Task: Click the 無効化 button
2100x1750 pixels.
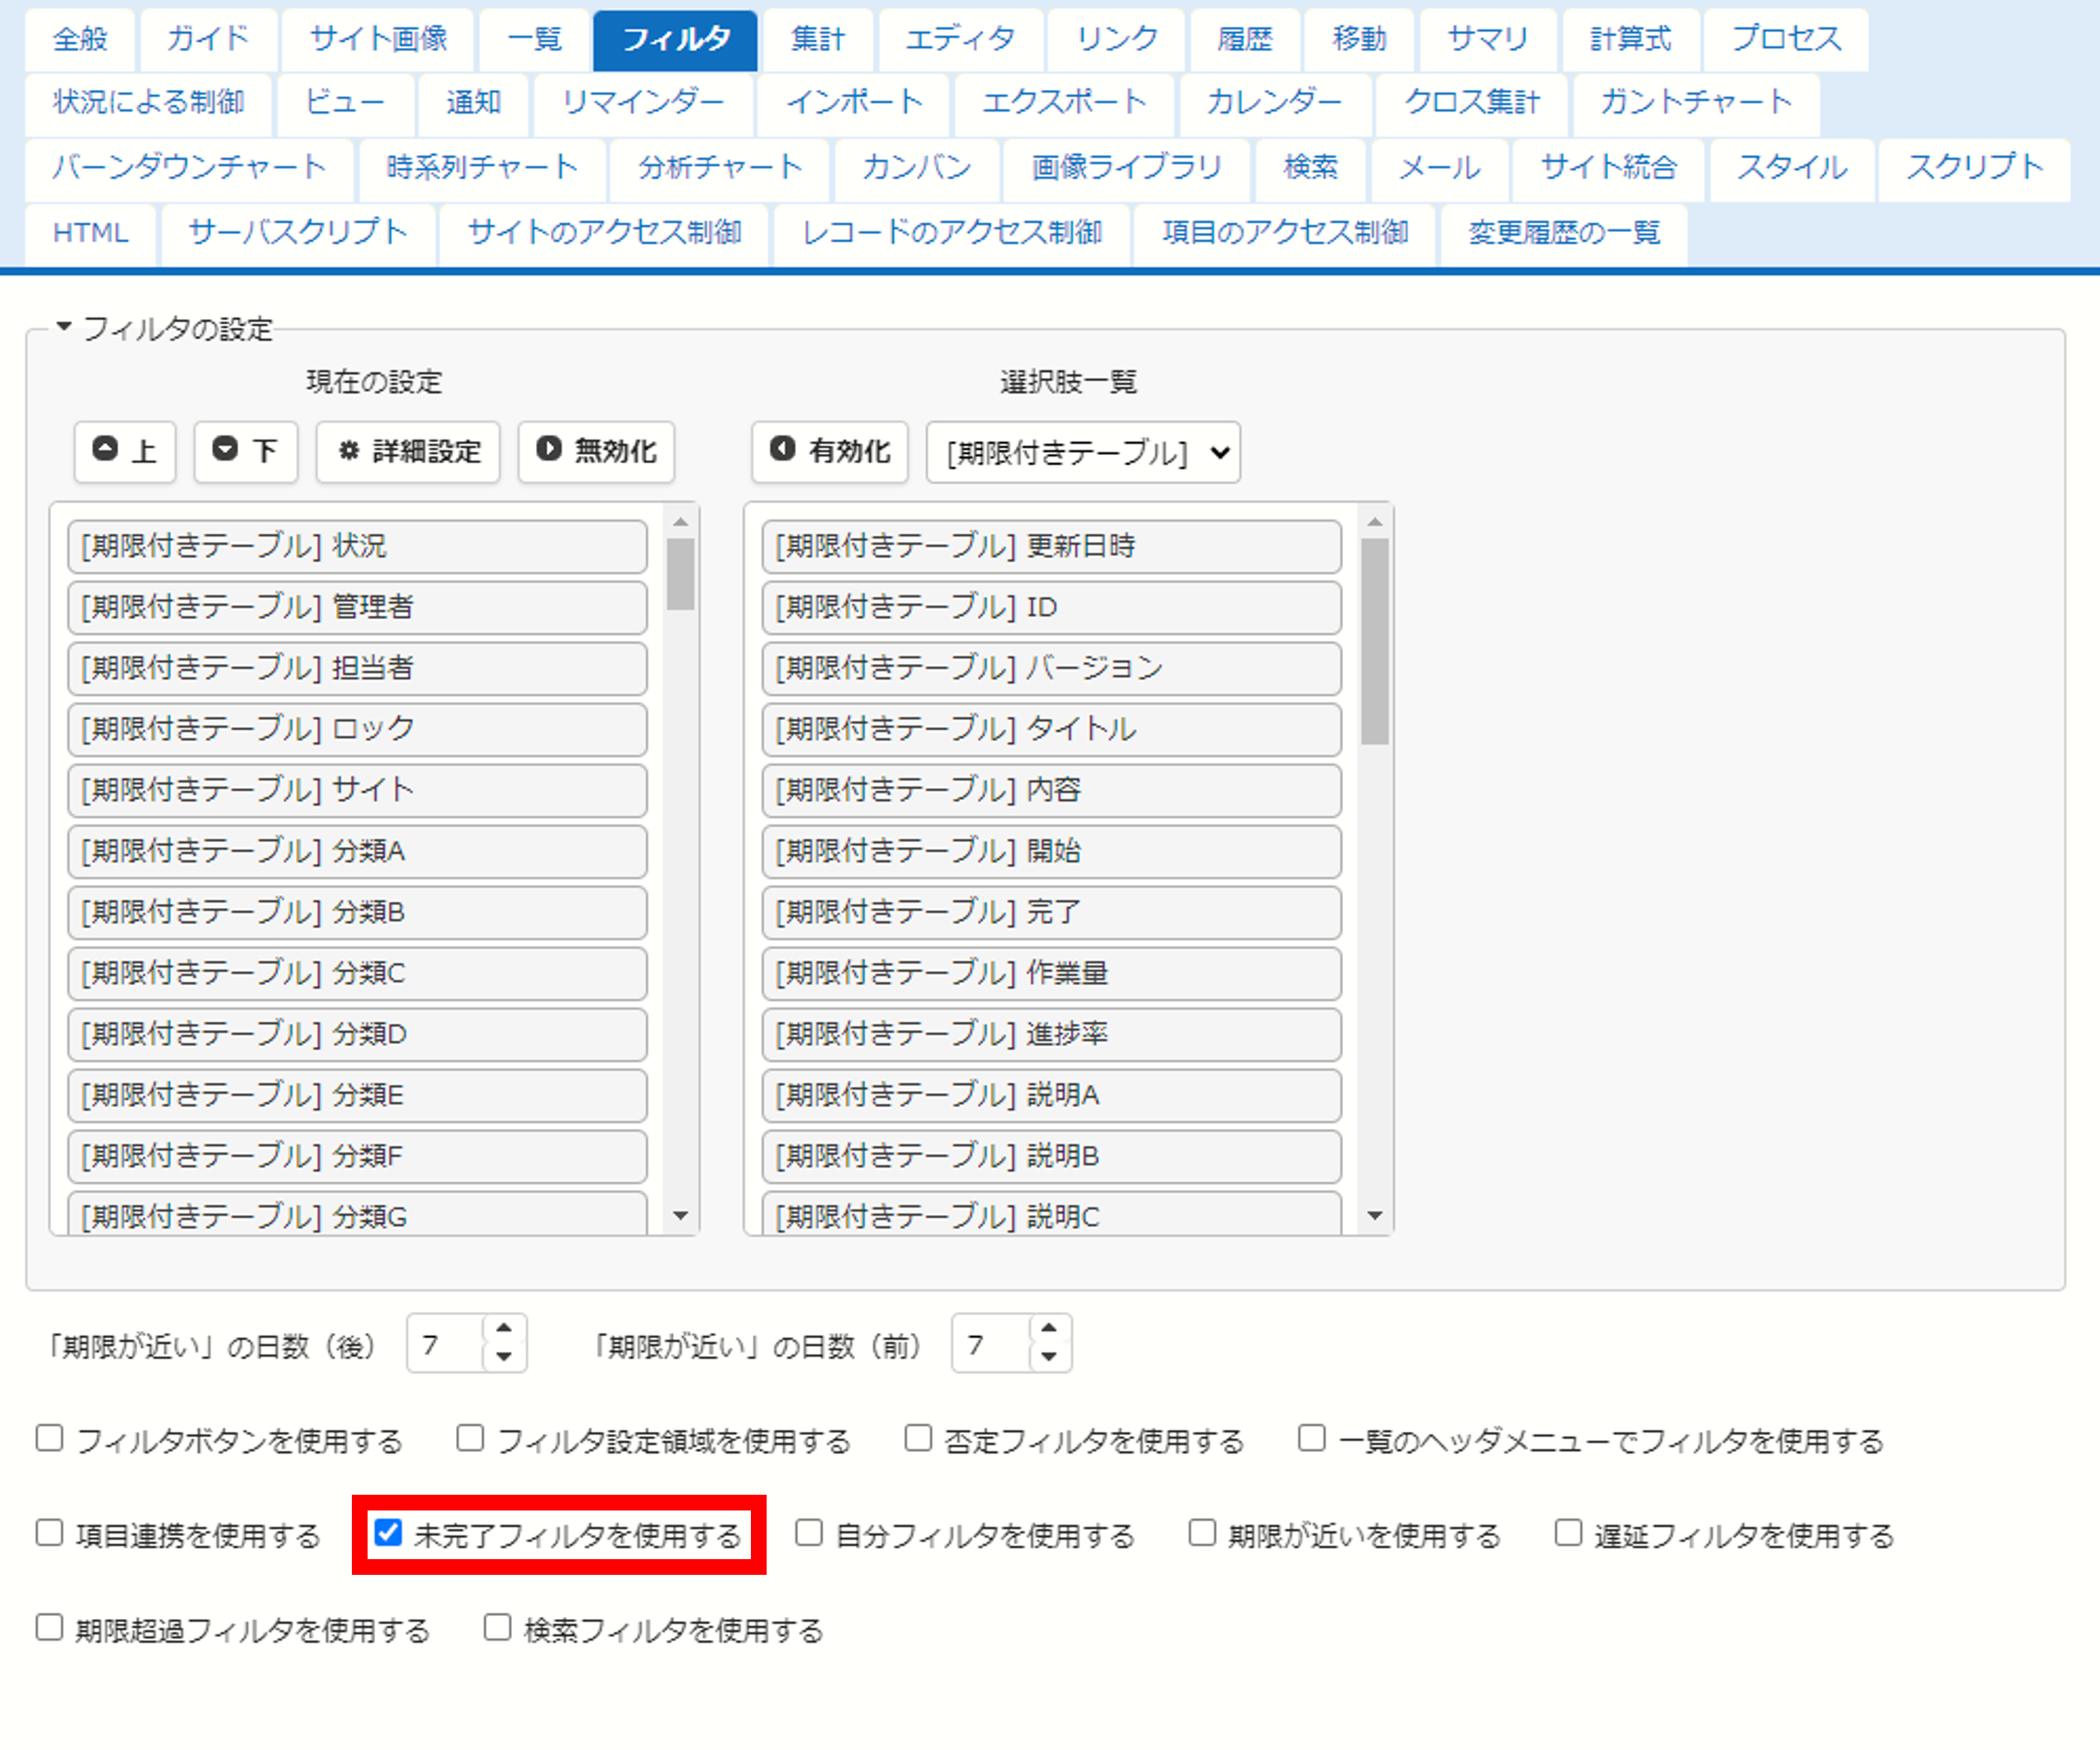Action: 596,452
